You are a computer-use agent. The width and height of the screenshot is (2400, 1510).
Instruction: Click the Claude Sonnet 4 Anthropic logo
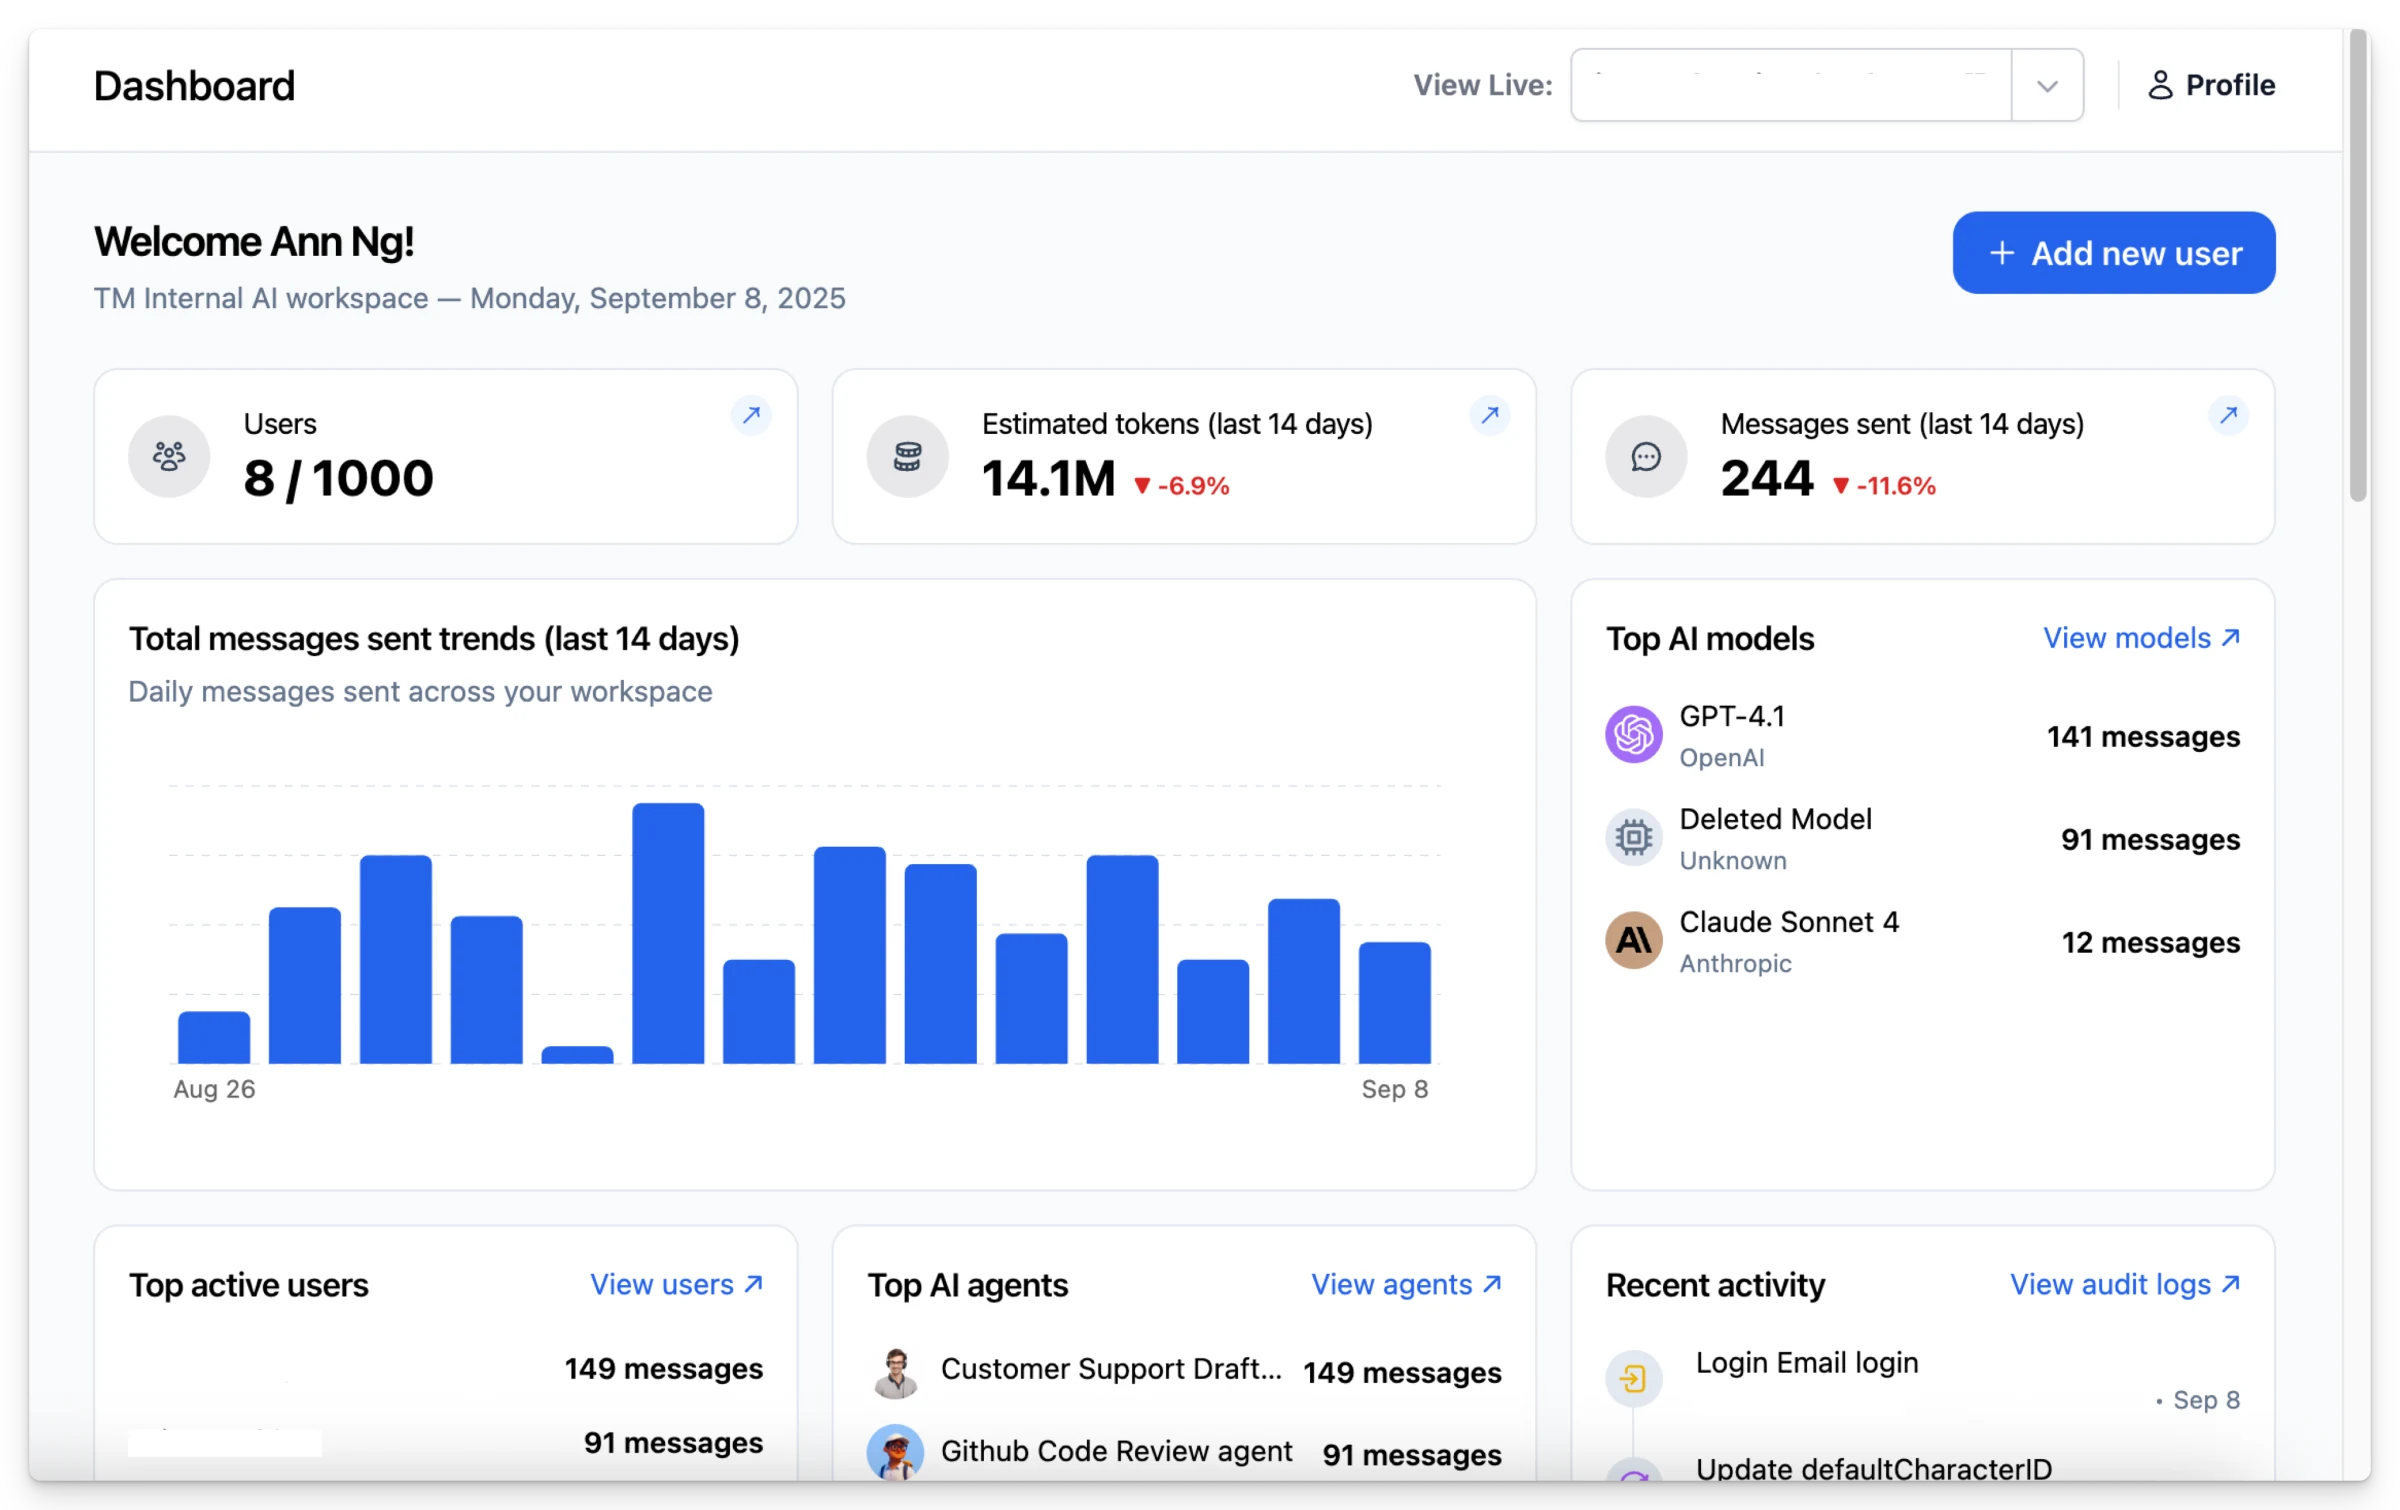click(1634, 941)
